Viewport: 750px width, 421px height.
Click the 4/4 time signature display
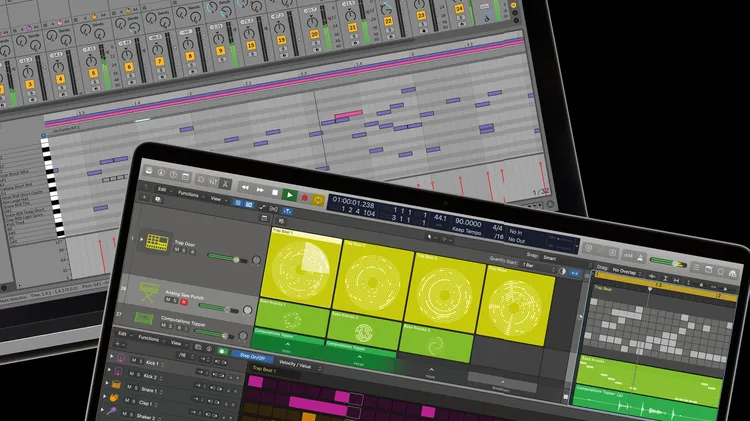pyautogui.click(x=497, y=228)
